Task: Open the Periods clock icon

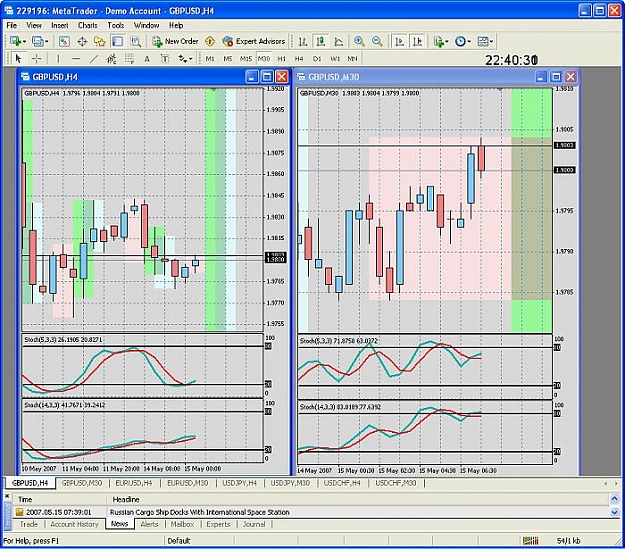Action: [460, 41]
